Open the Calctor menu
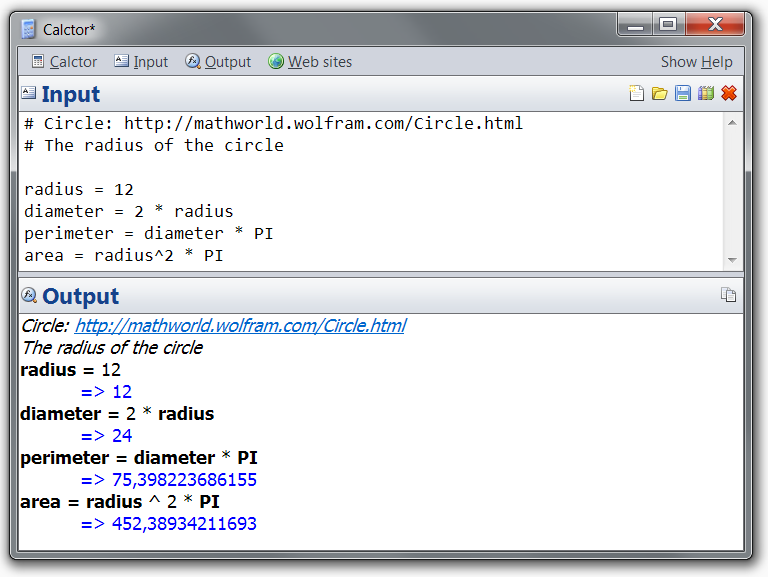The image size is (768, 577). pyautogui.click(x=65, y=62)
